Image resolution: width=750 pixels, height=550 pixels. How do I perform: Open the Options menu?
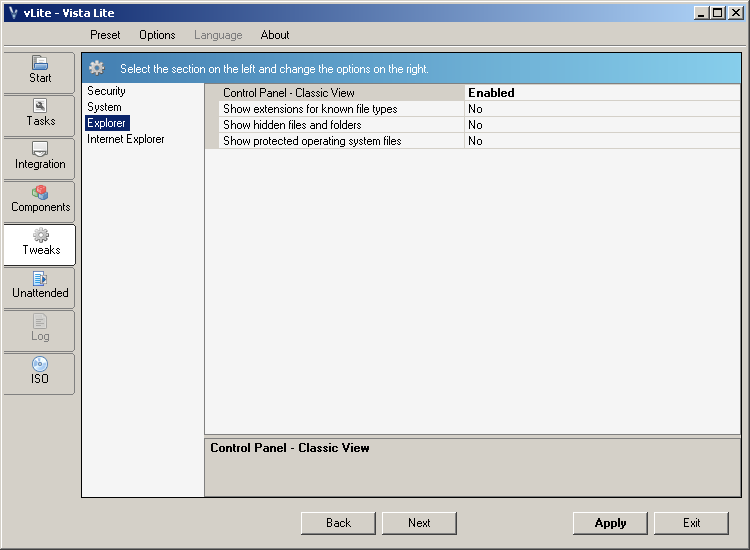click(x=157, y=35)
